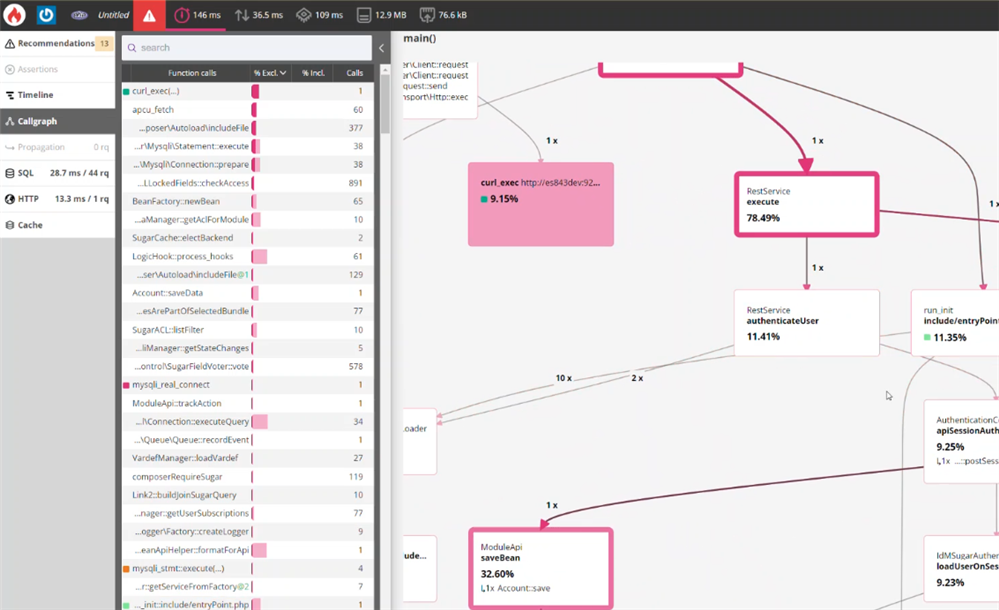Click the RestService execute node
Viewport: 999px width, 610px height.
(x=806, y=204)
